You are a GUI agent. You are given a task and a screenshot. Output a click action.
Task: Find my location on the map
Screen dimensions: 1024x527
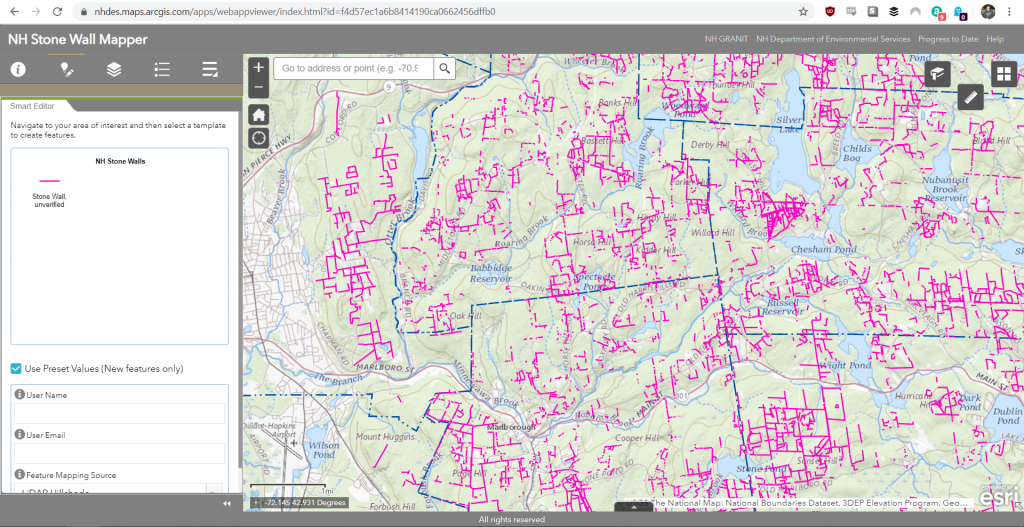pos(259,138)
